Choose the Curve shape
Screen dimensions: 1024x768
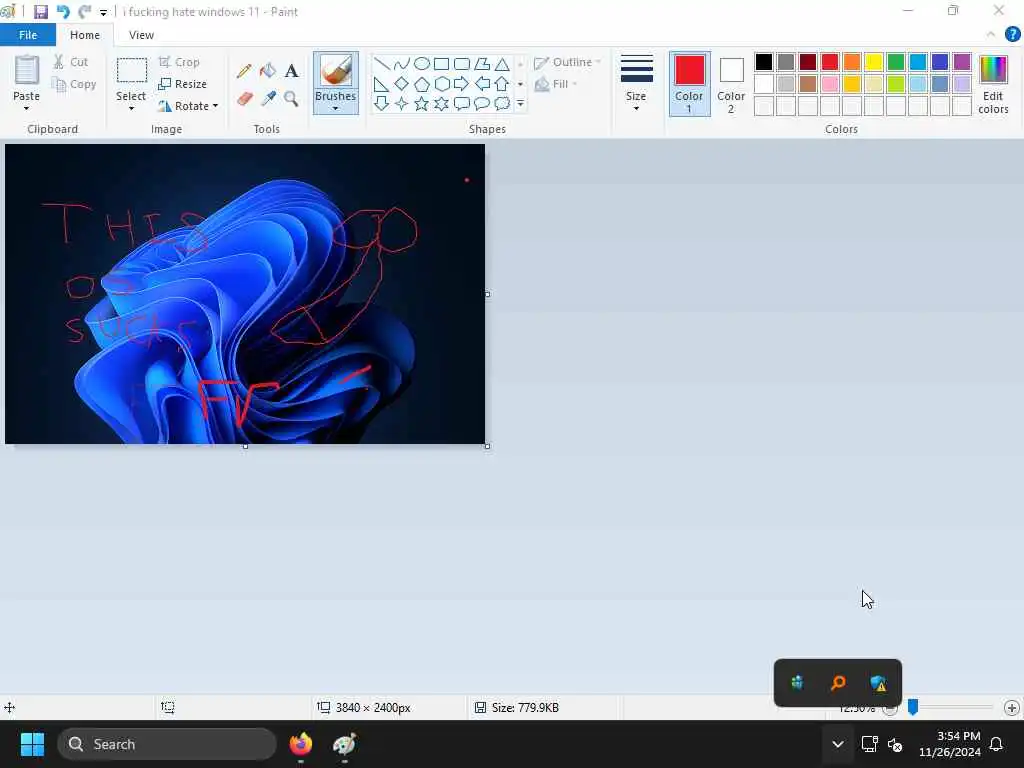pyautogui.click(x=402, y=63)
